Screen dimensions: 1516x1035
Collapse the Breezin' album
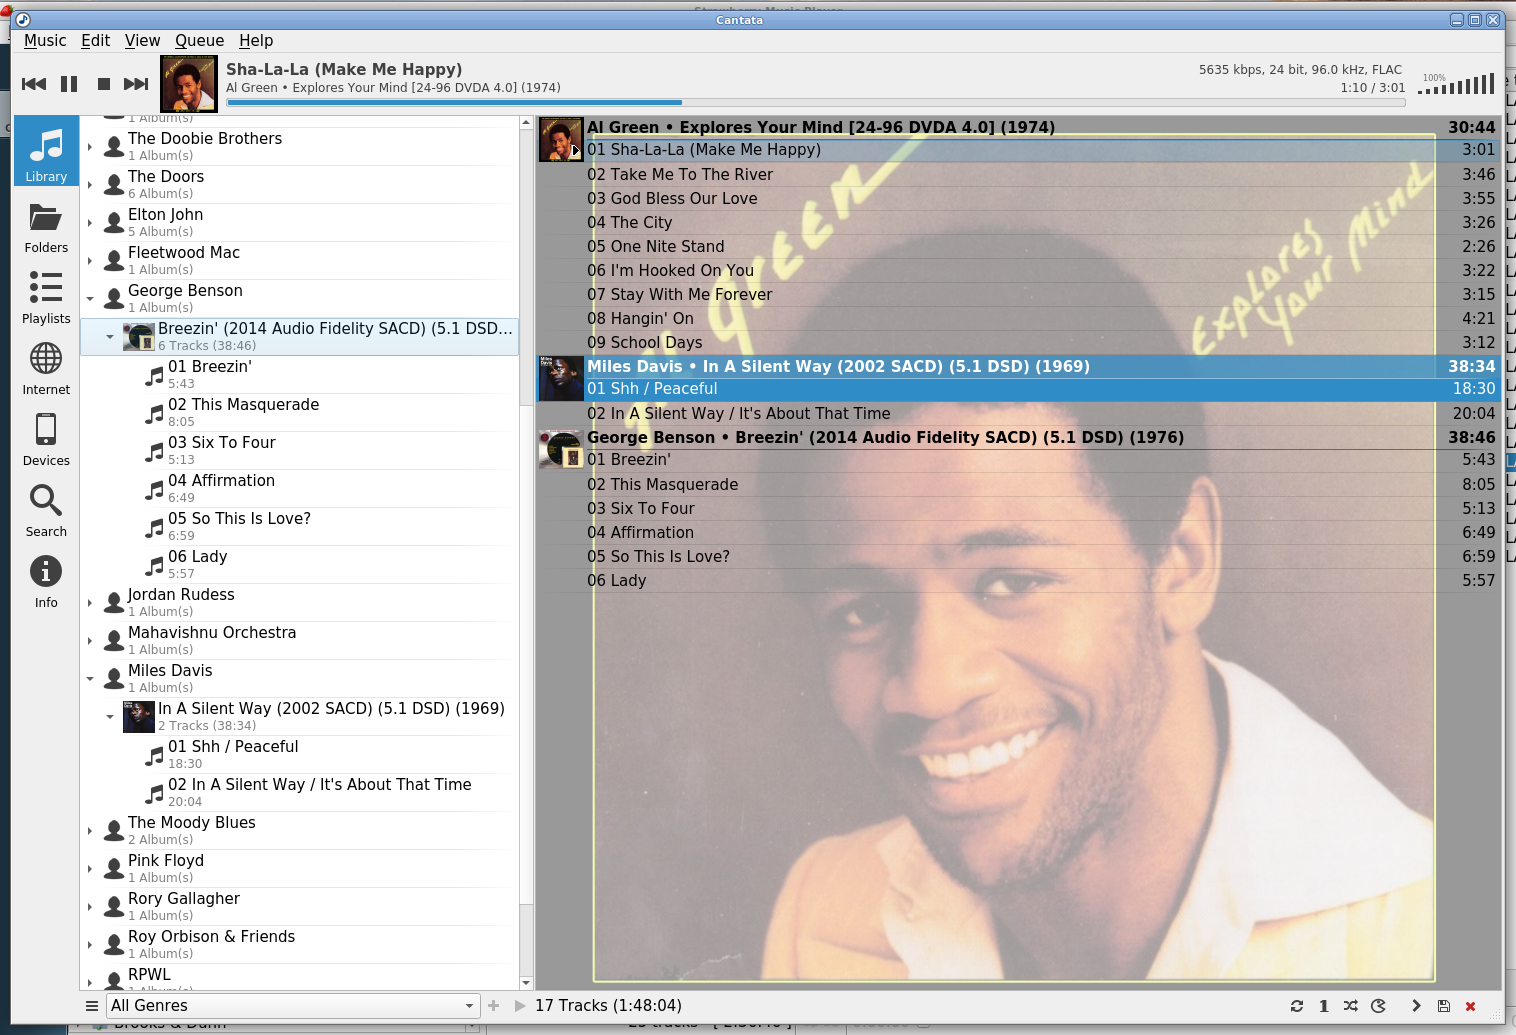click(x=110, y=337)
